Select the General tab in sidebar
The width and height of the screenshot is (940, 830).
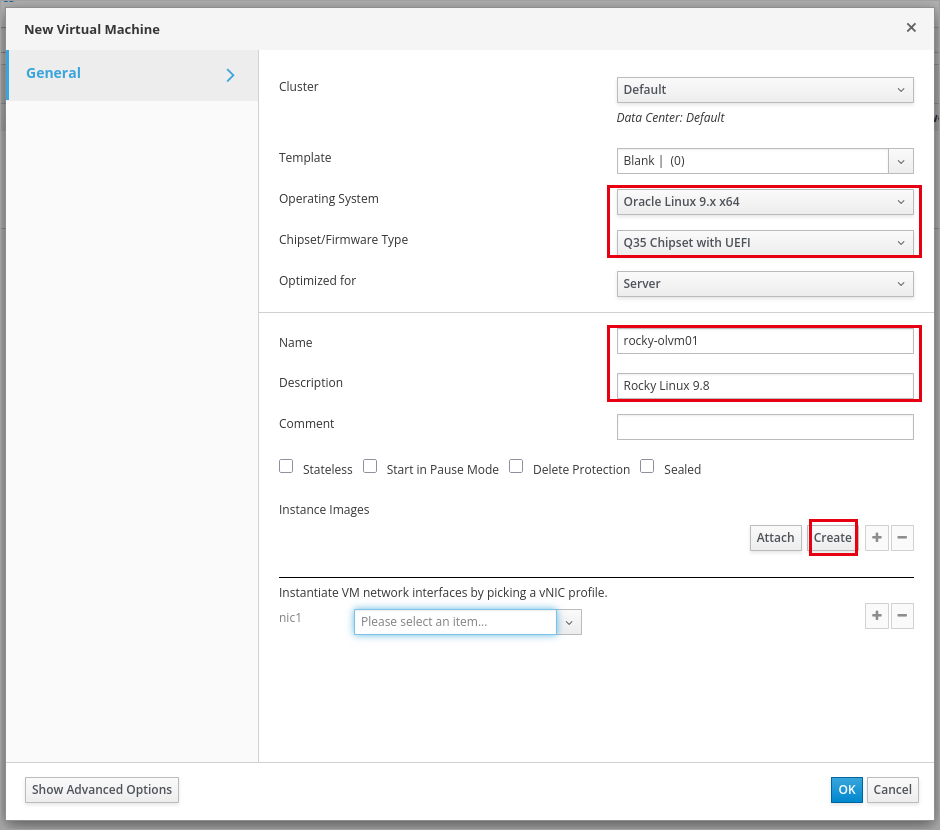[132, 75]
